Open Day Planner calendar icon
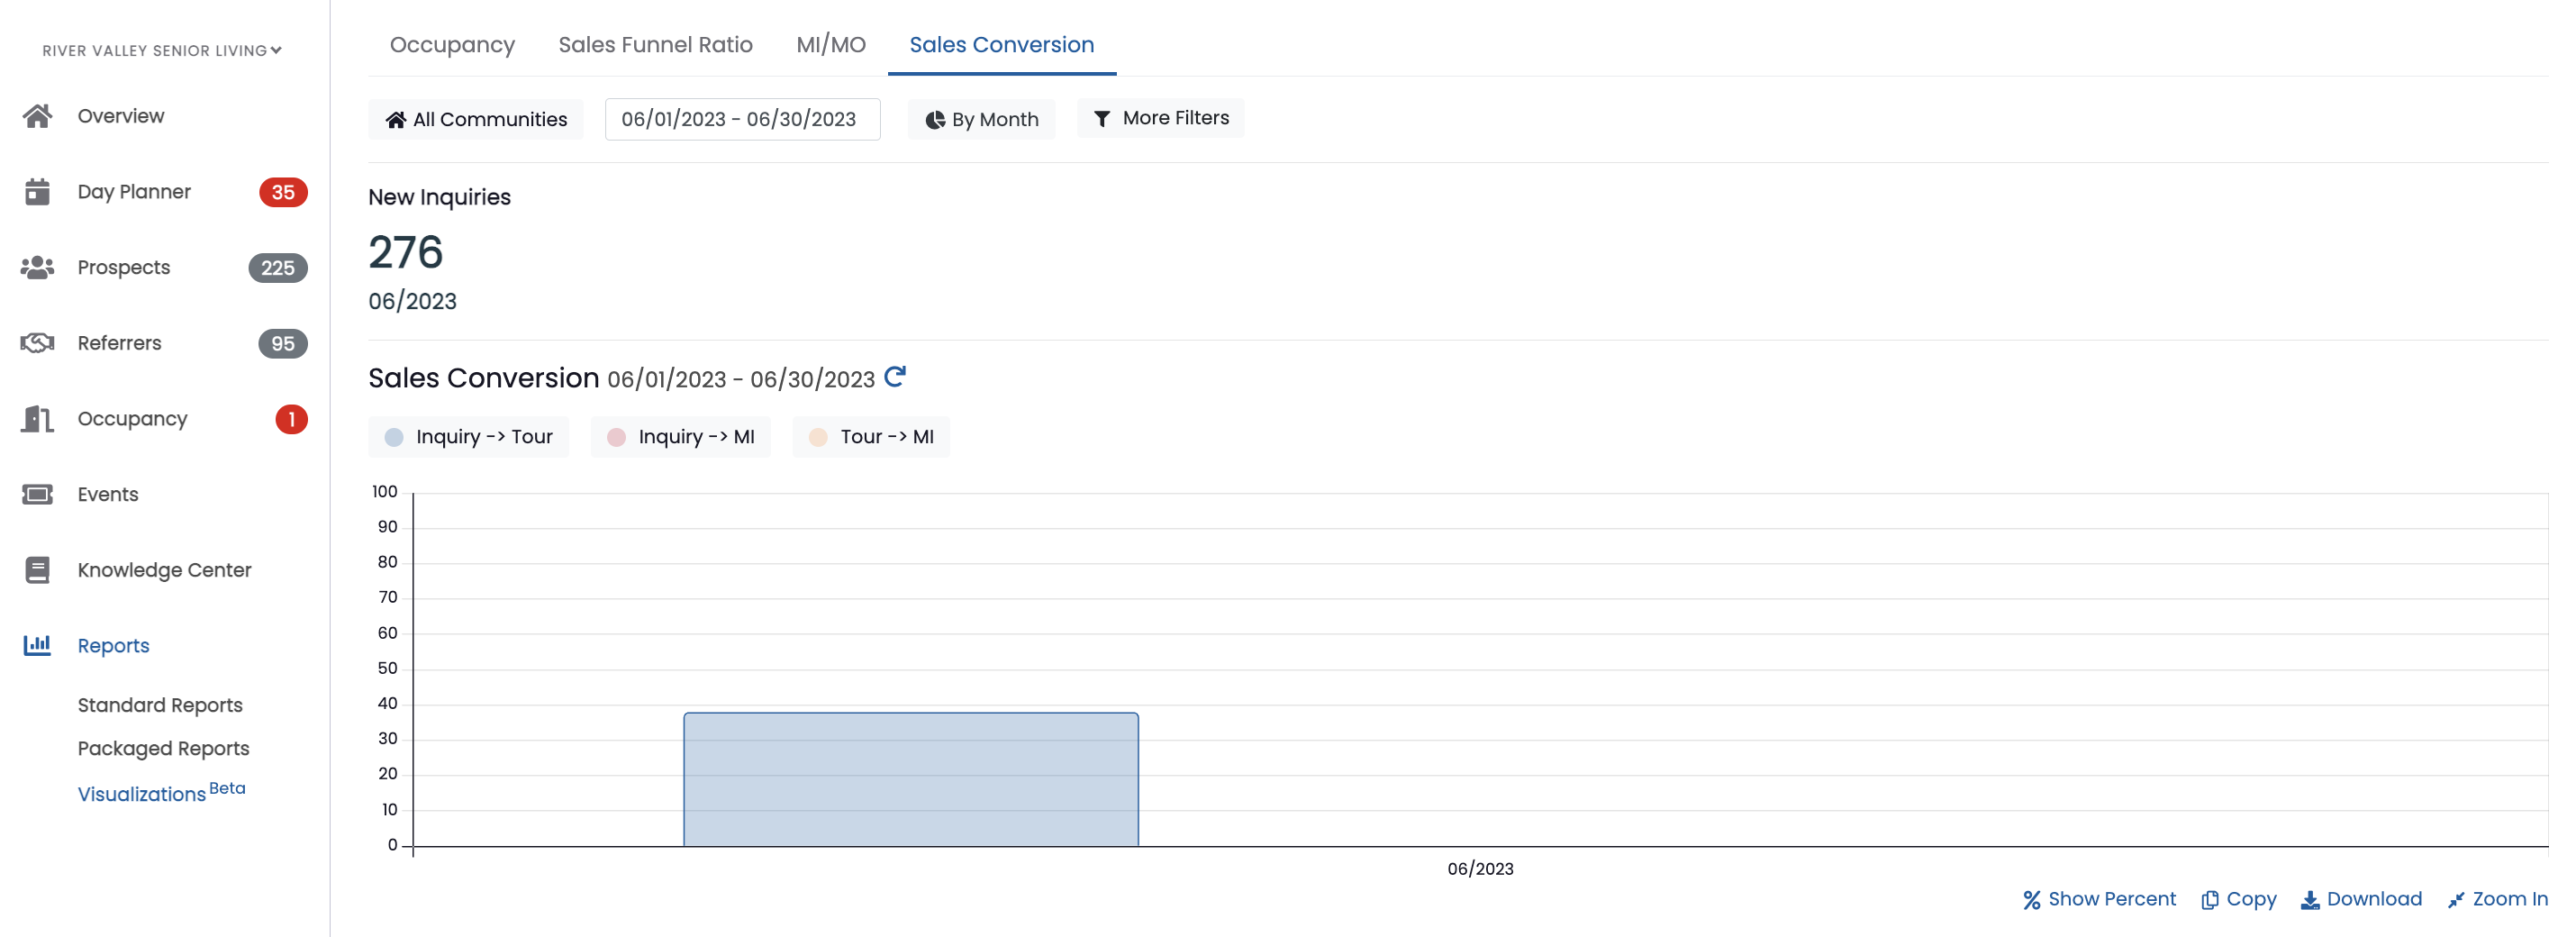Image resolution: width=2576 pixels, height=937 pixels. coord(38,192)
